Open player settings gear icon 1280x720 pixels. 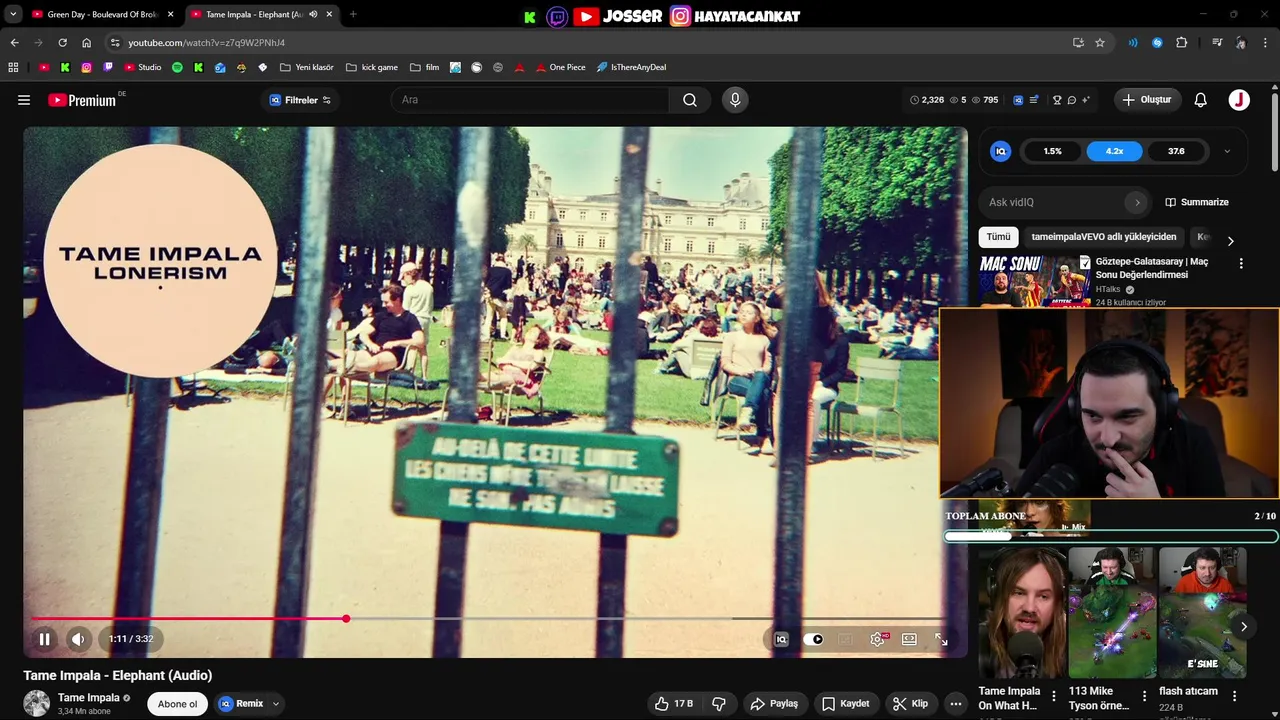click(877, 640)
